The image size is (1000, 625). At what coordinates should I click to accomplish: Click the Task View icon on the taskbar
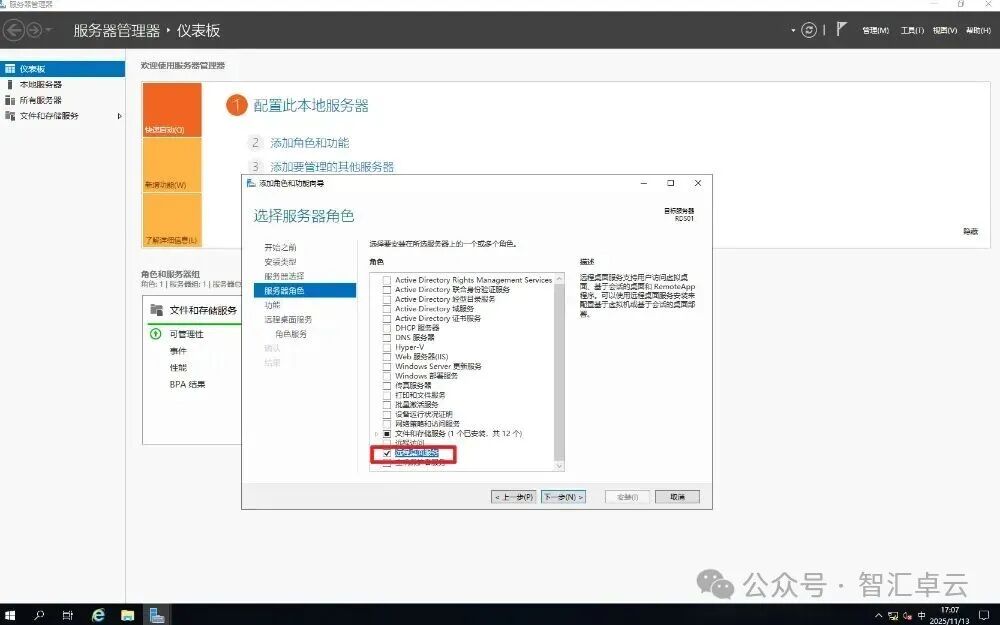(68, 614)
